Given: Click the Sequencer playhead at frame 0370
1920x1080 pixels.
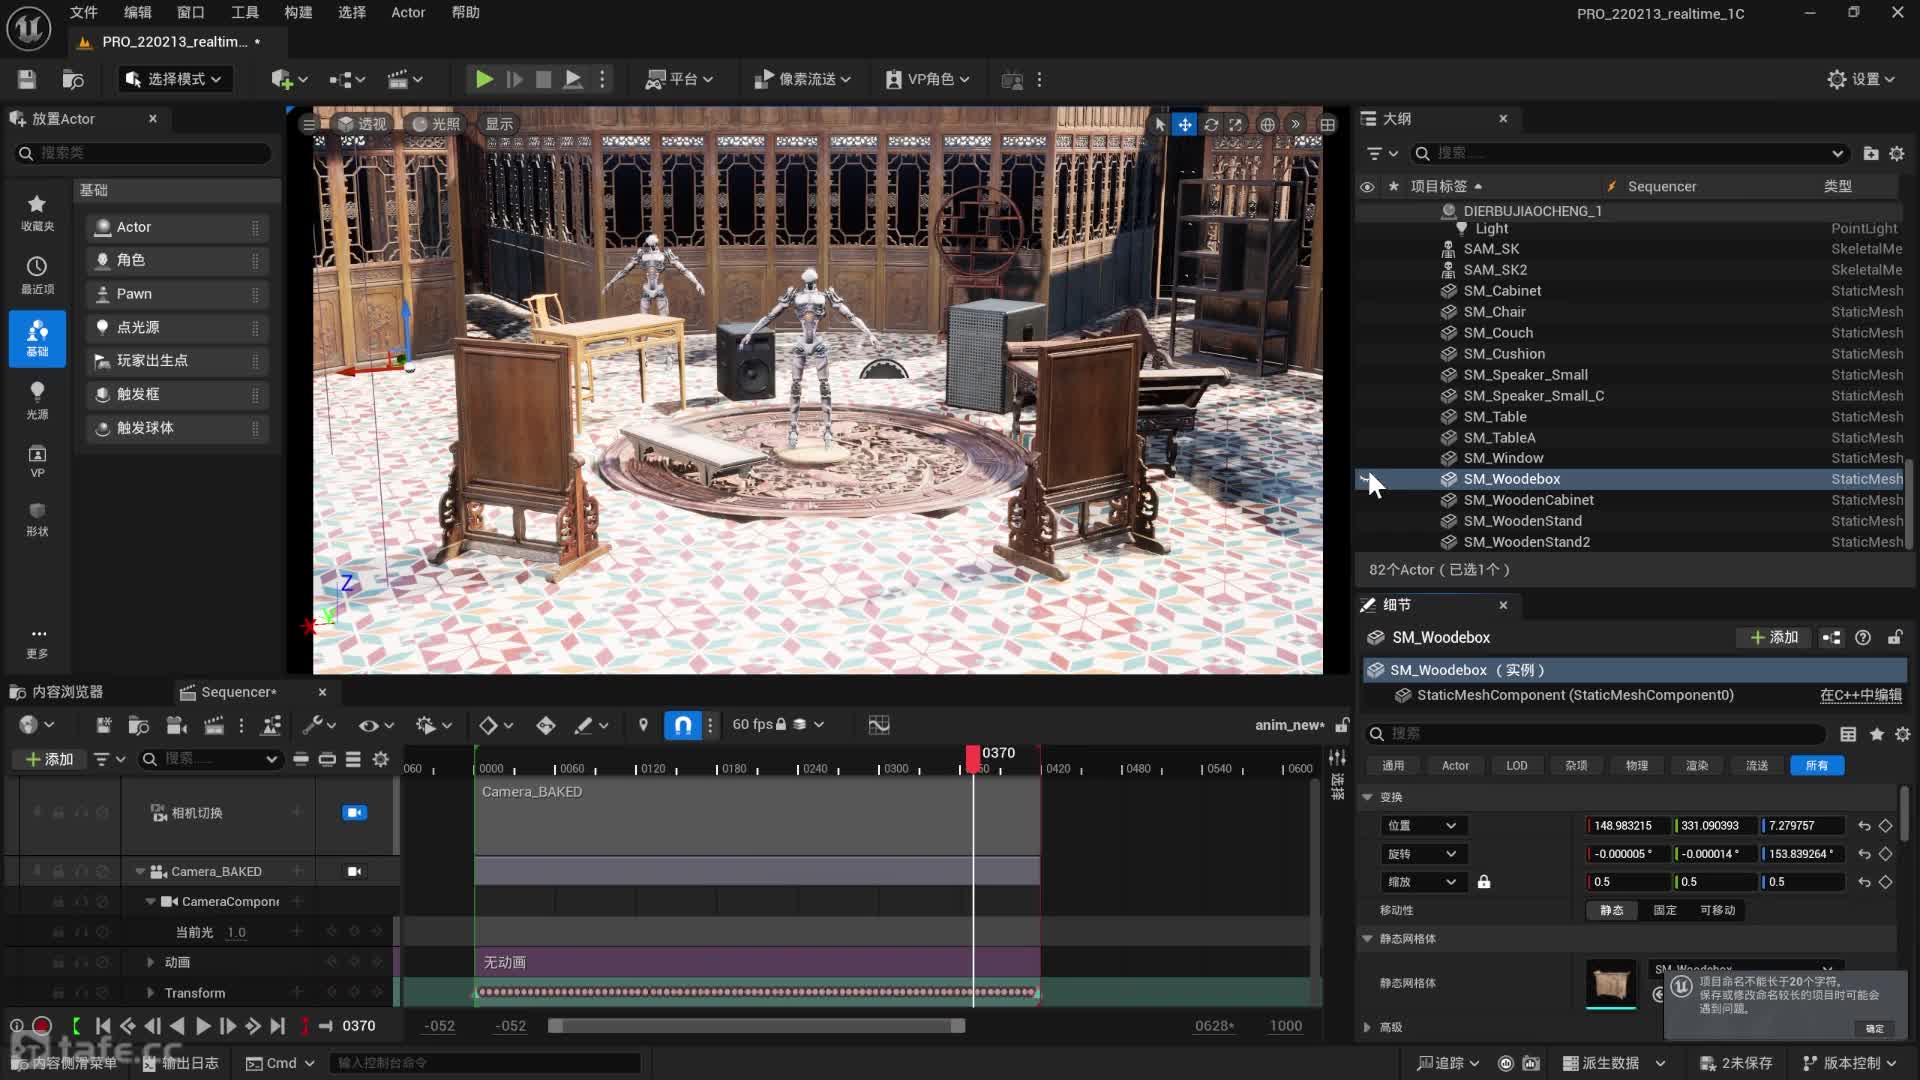Looking at the screenshot, I should click(x=973, y=759).
